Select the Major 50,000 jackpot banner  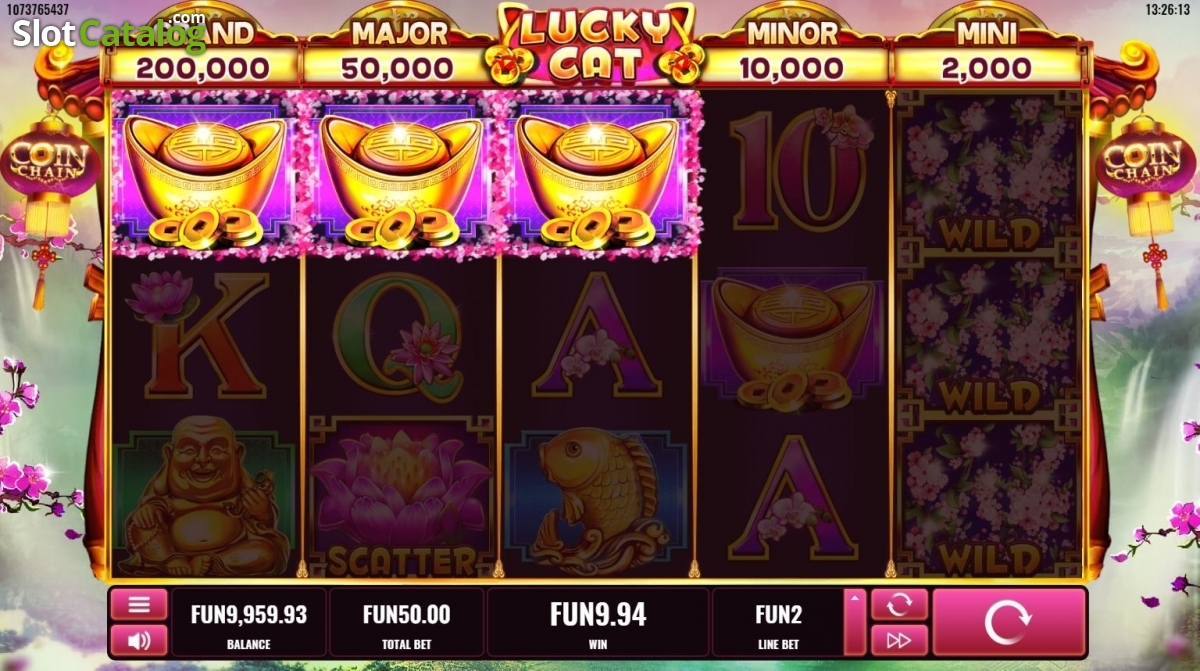click(400, 52)
